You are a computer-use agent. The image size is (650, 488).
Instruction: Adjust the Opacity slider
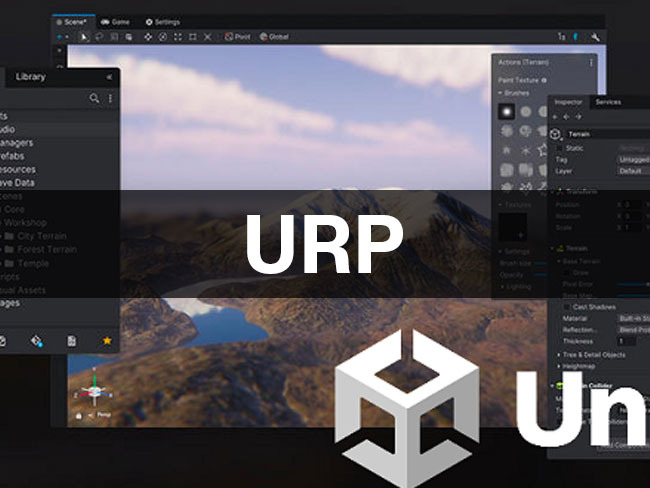(541, 275)
